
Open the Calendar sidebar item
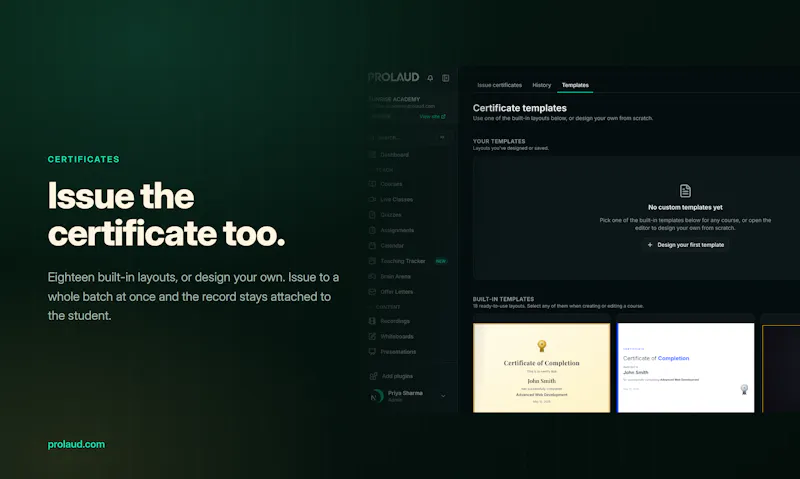386,245
